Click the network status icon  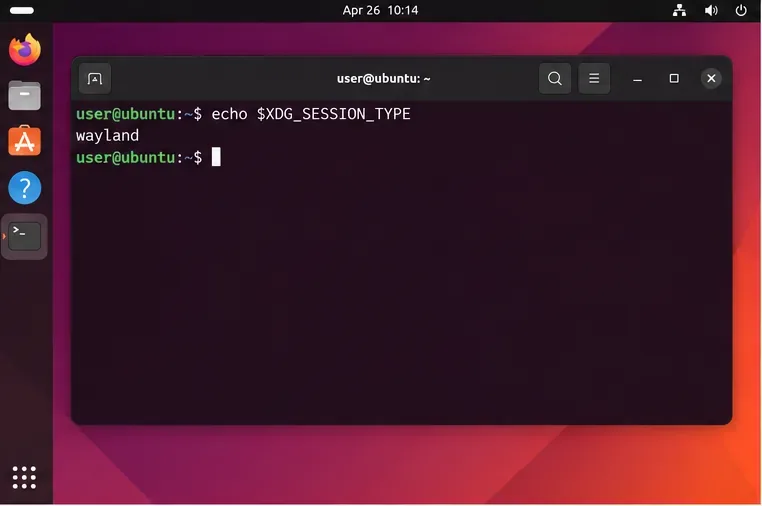[x=679, y=10]
